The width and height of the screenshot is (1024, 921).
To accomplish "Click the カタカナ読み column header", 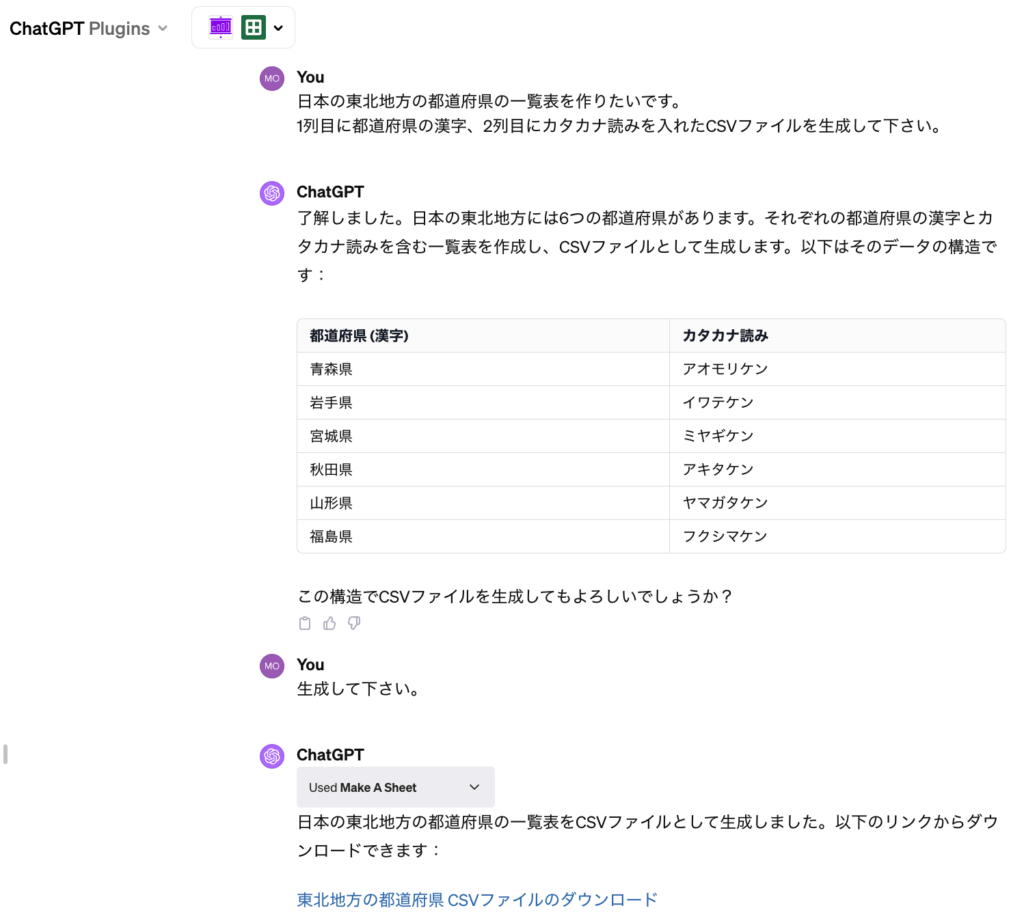I will pos(725,336).
